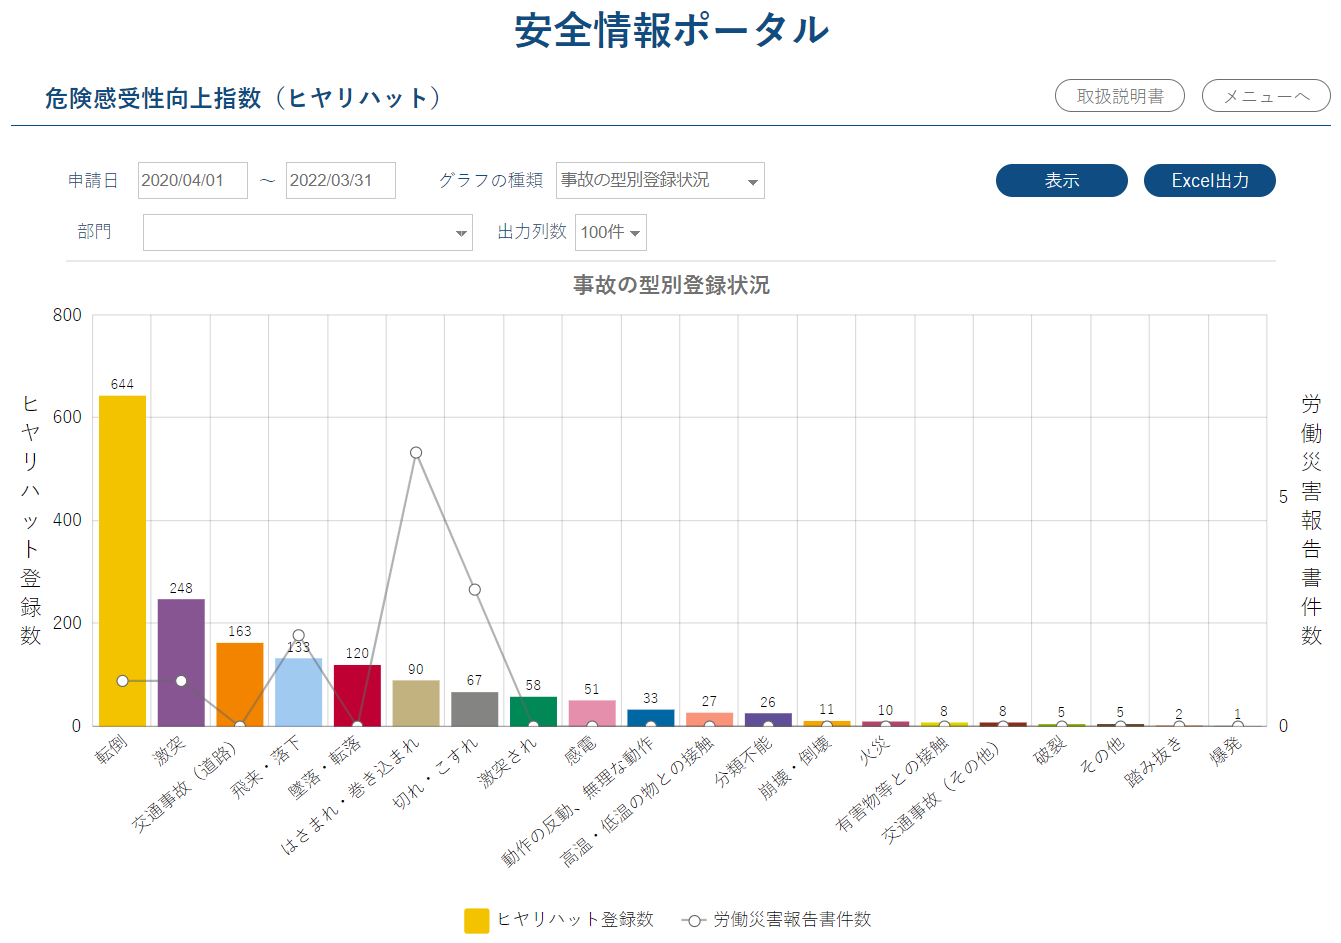Select the light blue 飛来・落下 bar
The image size is (1341, 943).
click(299, 692)
